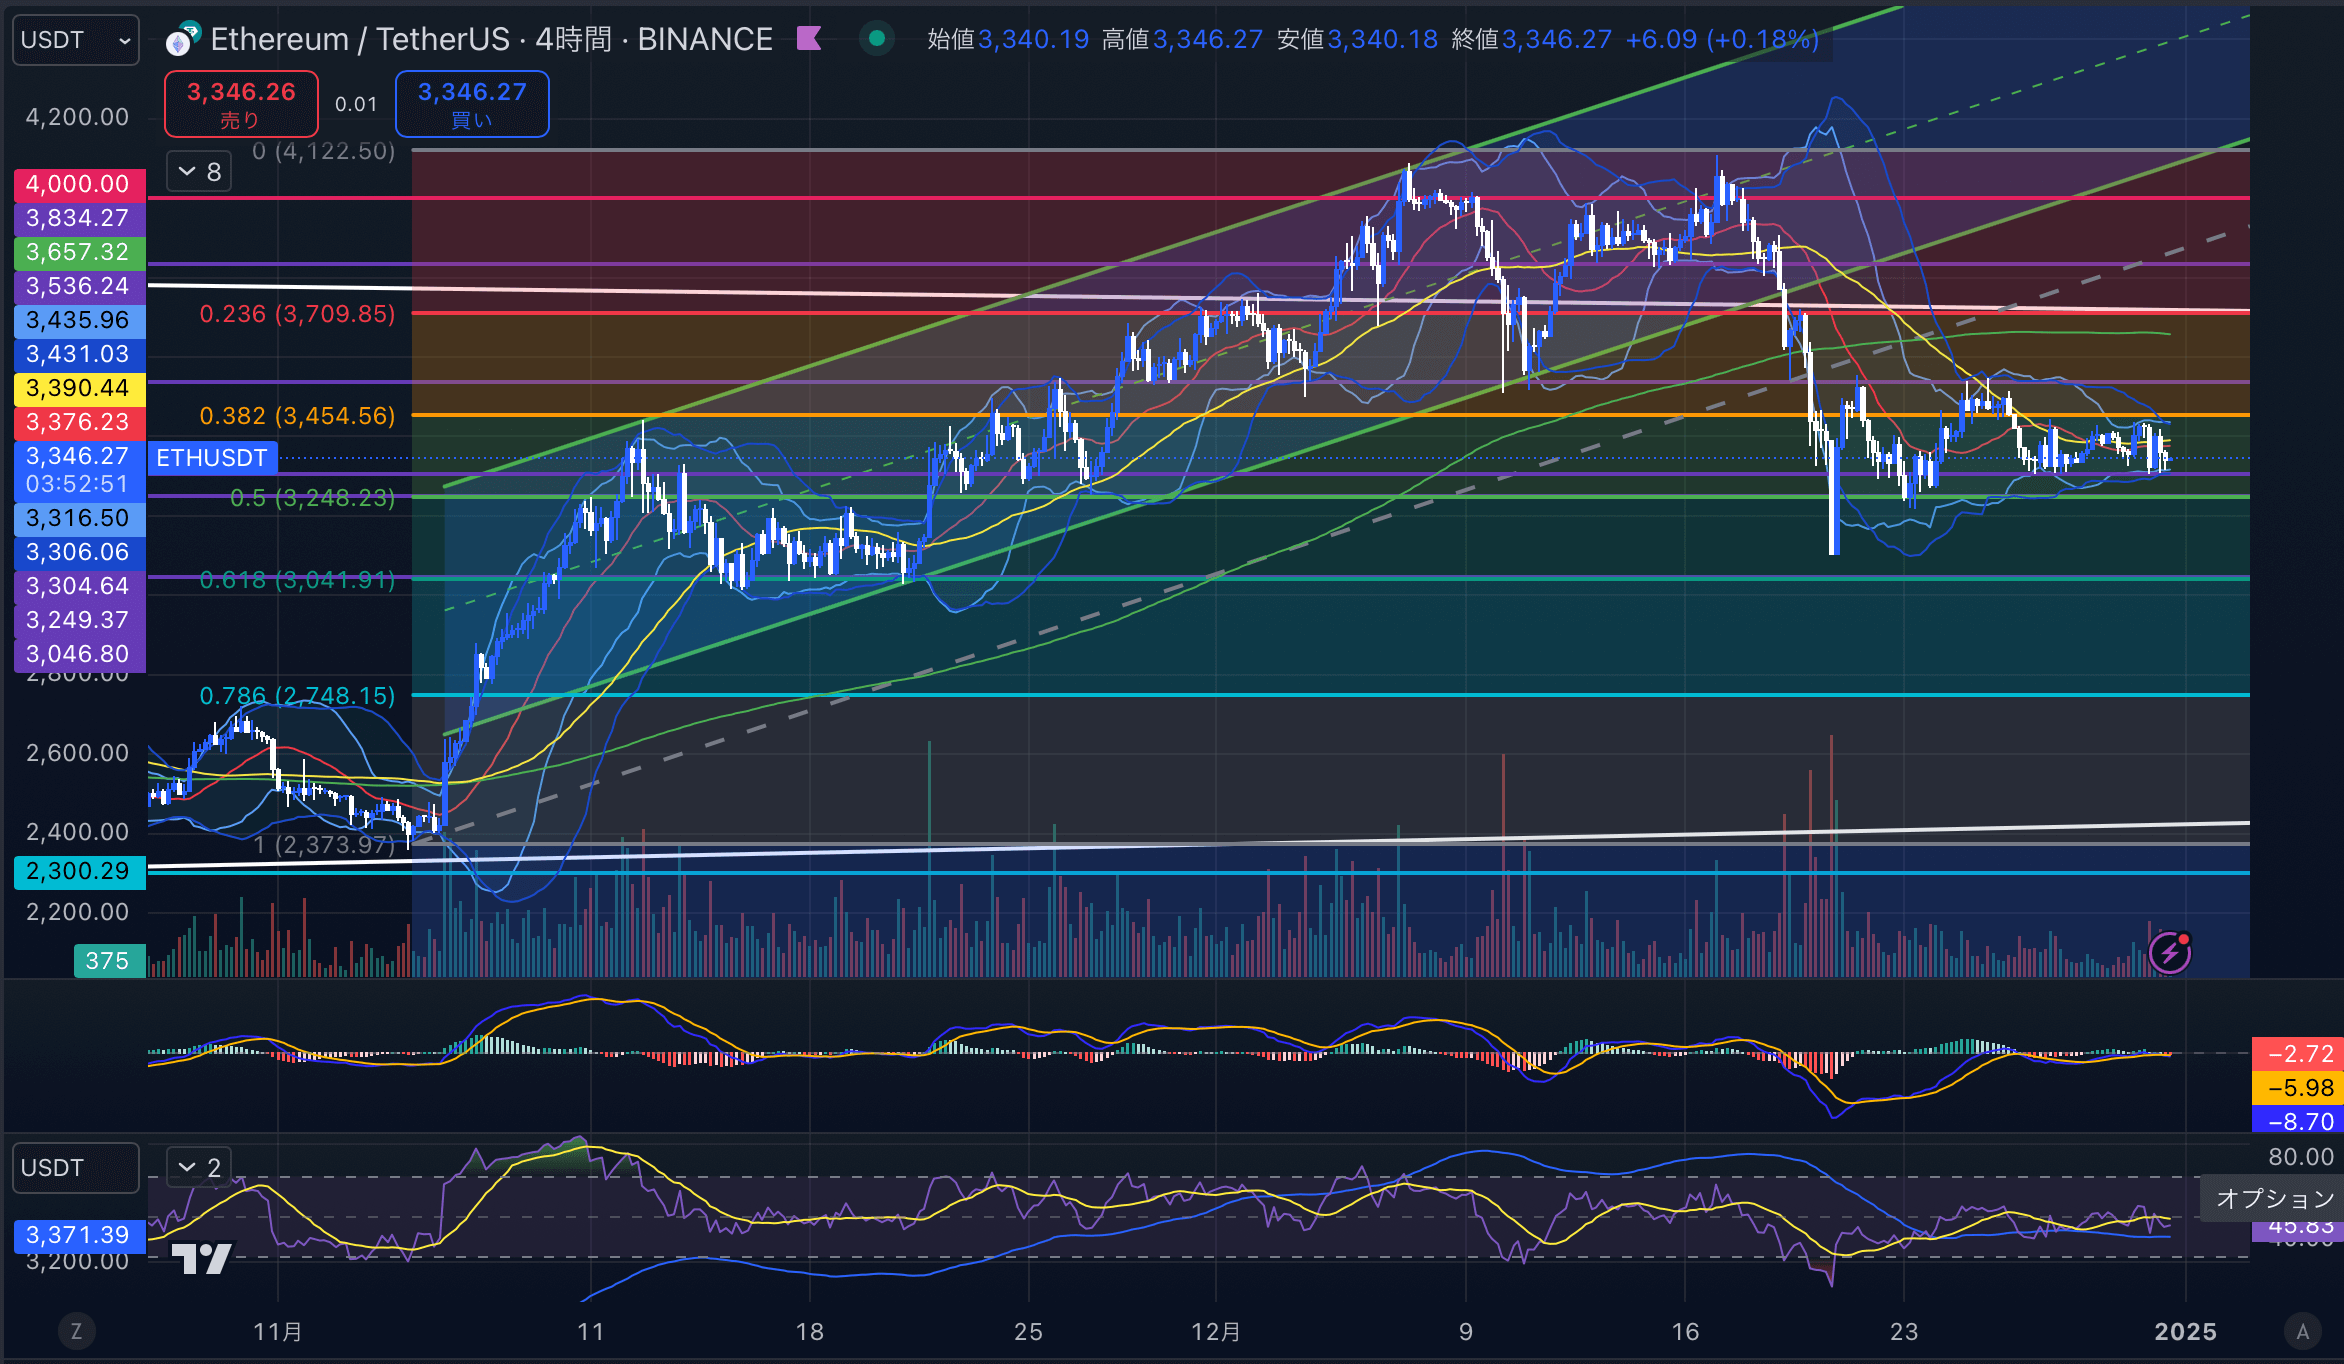
Task: Click the 3,657.32 green price label
Action: point(79,252)
